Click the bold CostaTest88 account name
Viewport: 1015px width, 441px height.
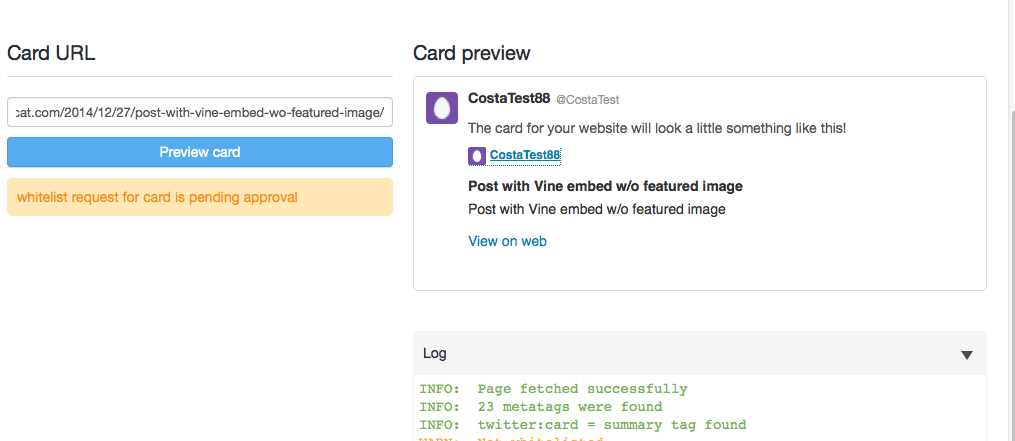[509, 98]
